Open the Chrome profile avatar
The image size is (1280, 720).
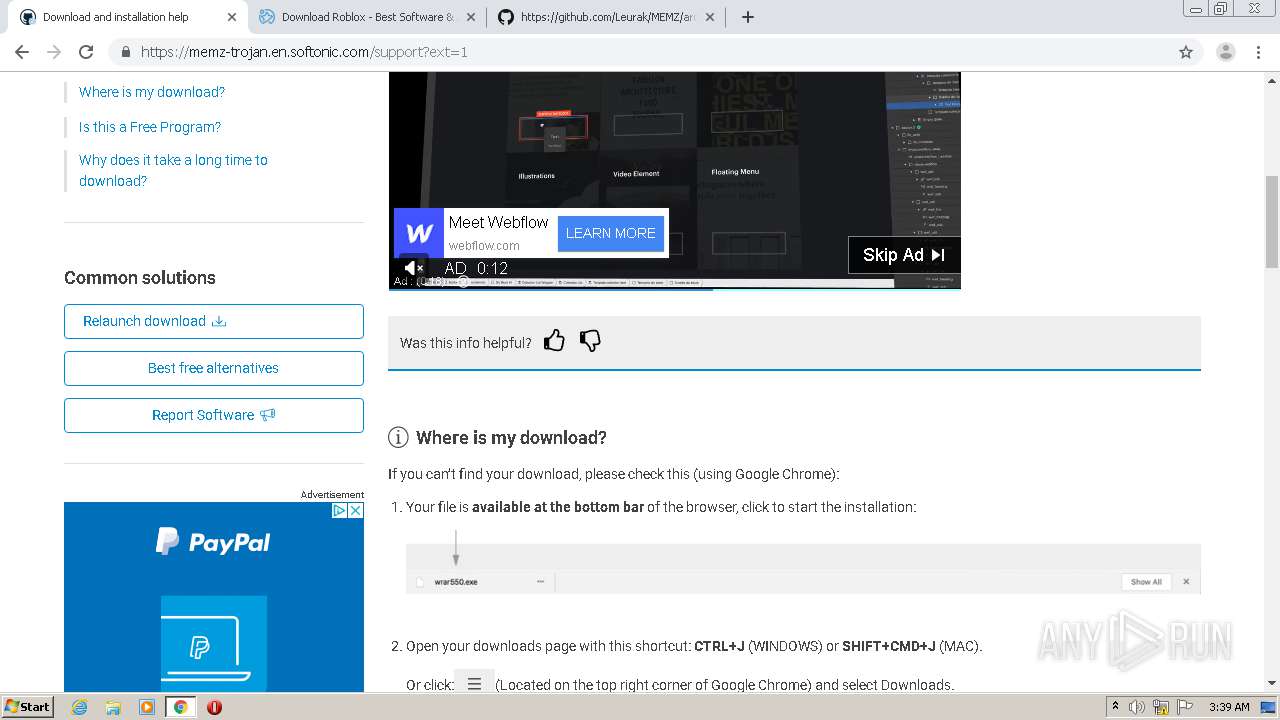pos(1226,52)
